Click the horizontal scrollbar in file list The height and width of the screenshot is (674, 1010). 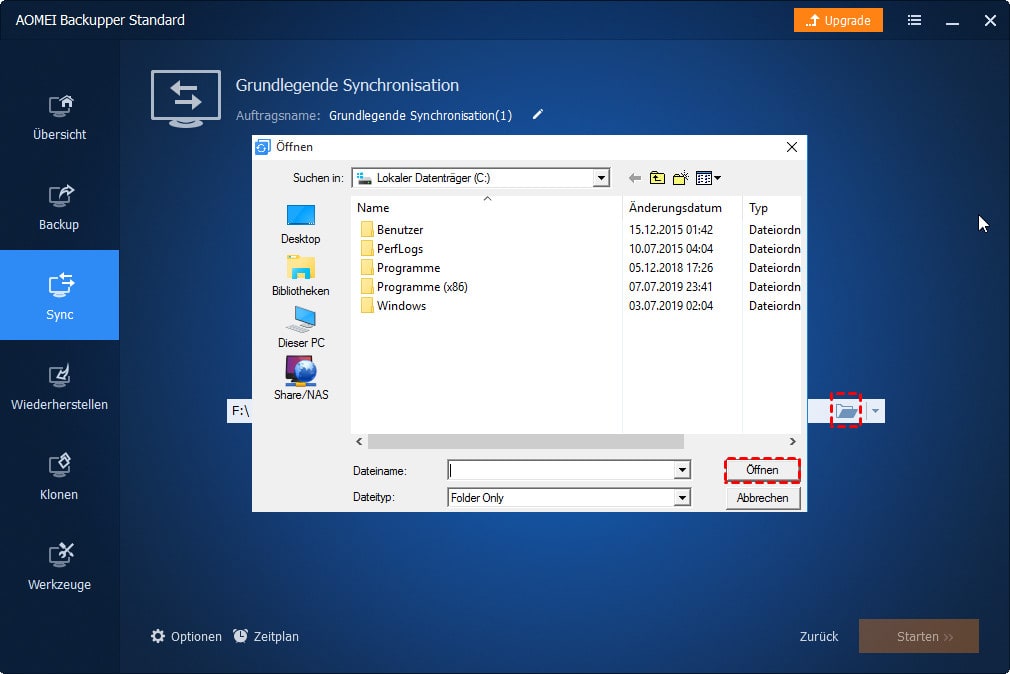click(x=525, y=441)
